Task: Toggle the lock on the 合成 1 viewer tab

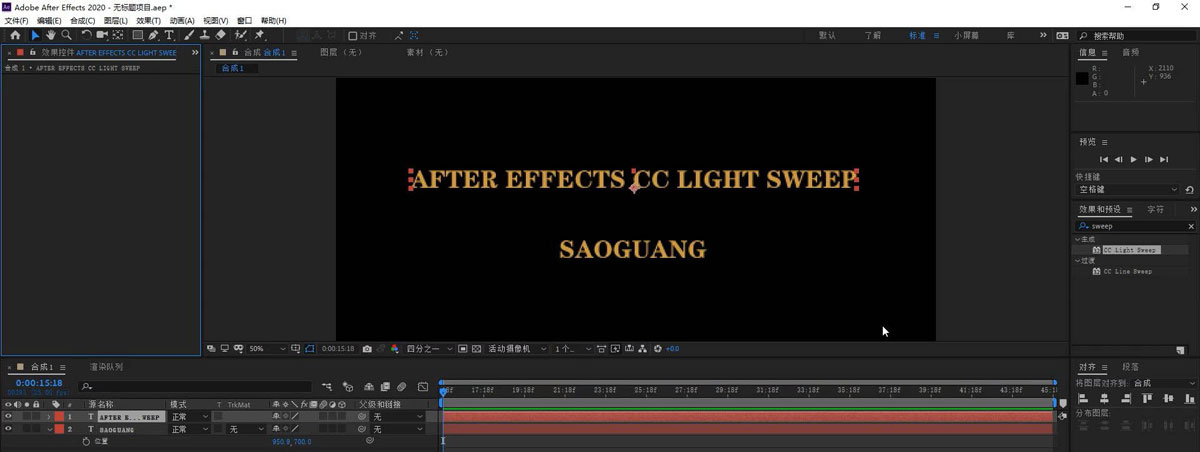Action: [x=236, y=52]
